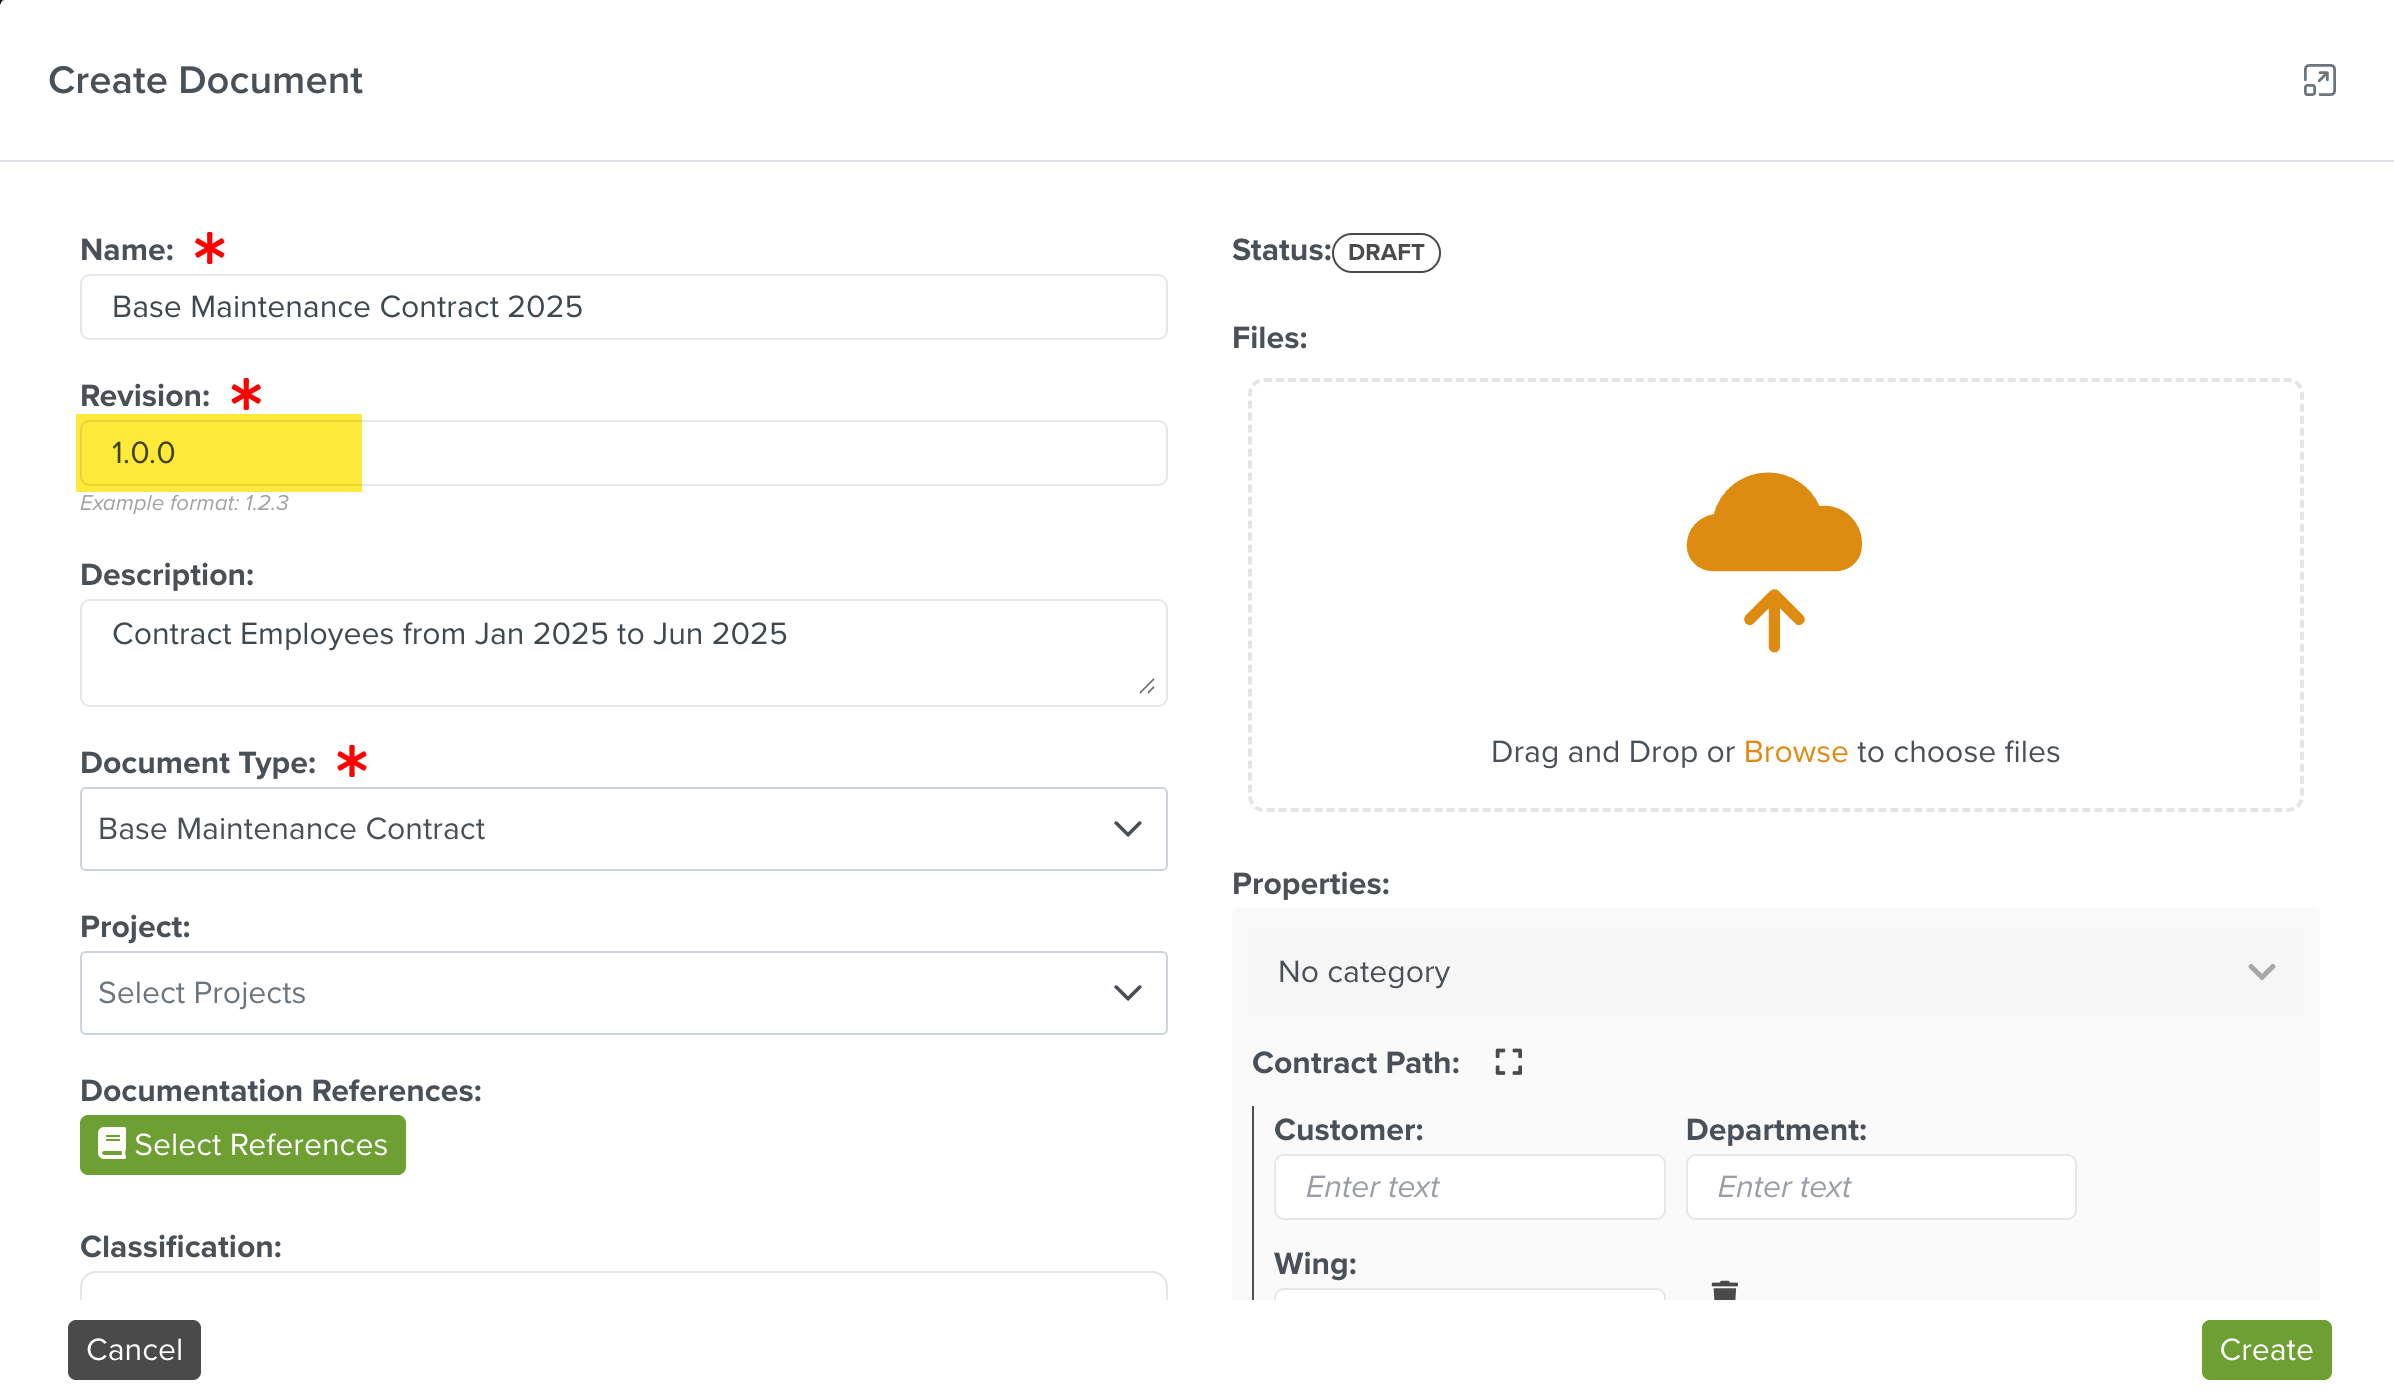Click into the Name input field
This screenshot has width=2394, height=1394.
623,307
